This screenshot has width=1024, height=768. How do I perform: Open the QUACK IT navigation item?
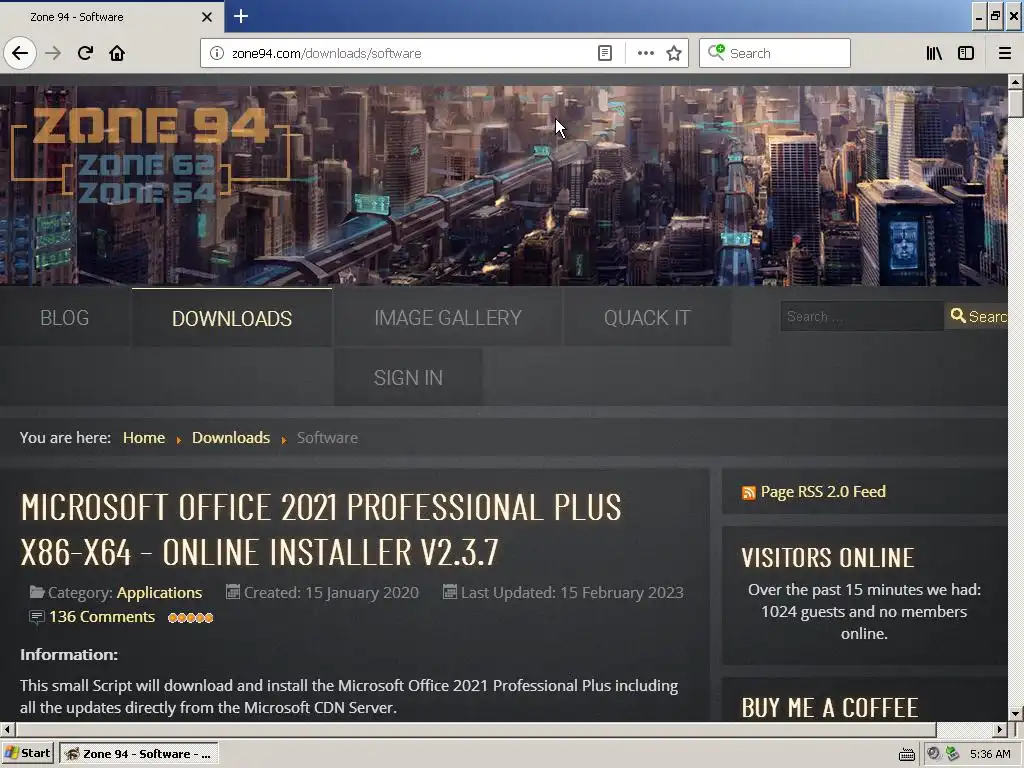647,317
